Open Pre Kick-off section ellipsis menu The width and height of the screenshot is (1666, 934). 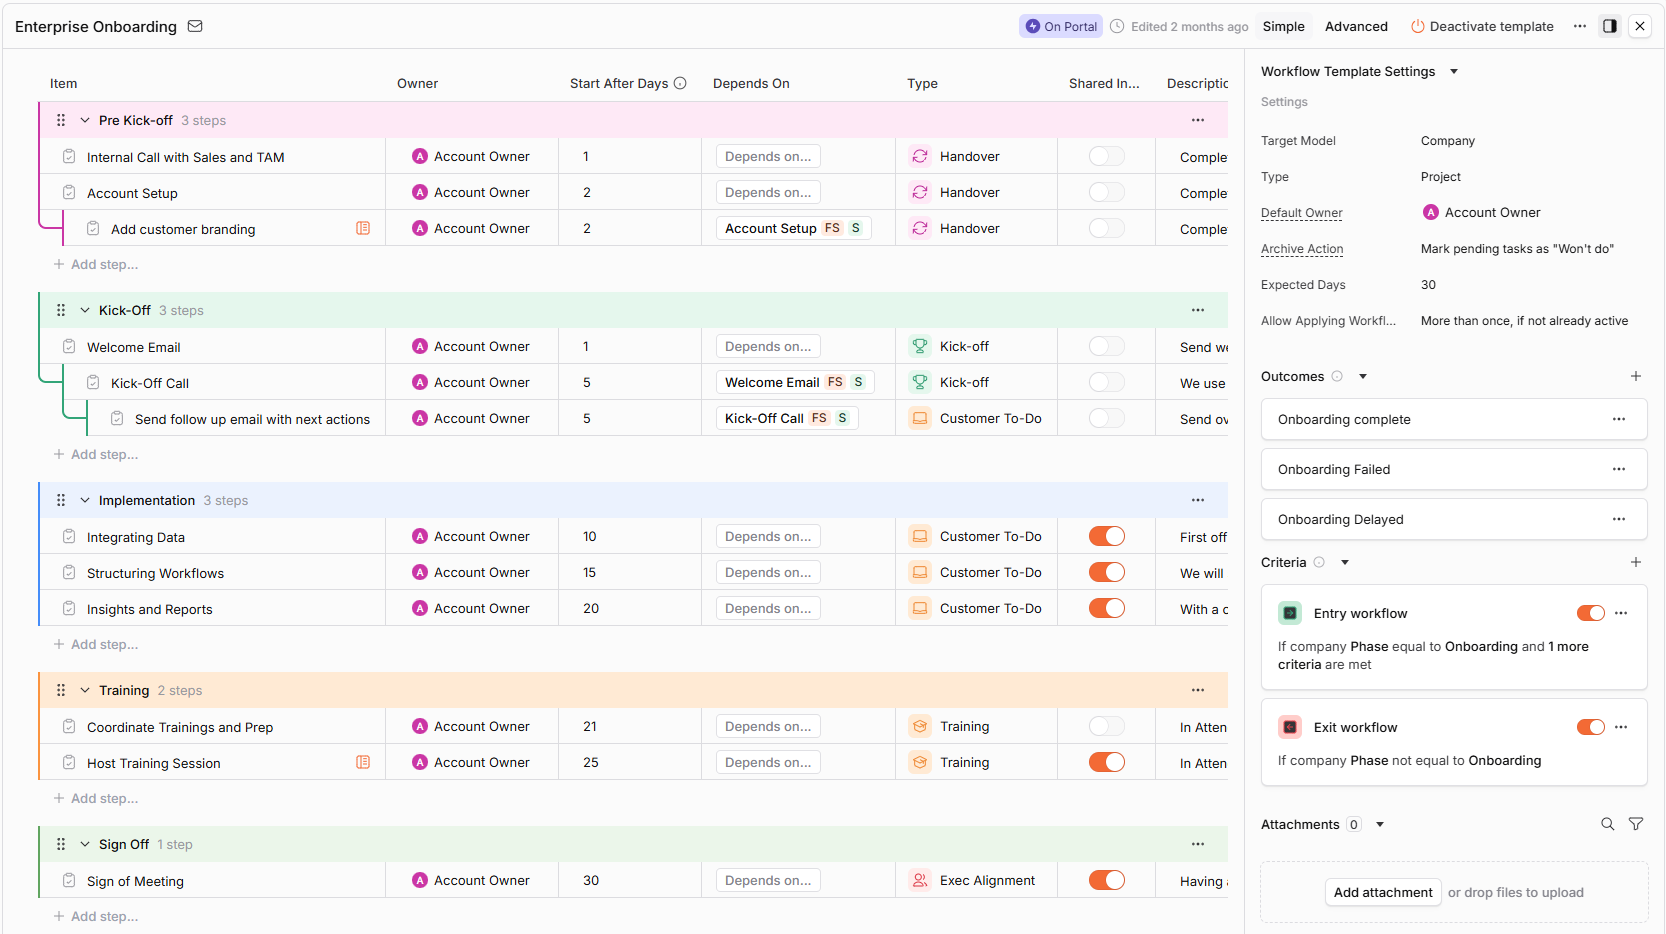click(1198, 120)
